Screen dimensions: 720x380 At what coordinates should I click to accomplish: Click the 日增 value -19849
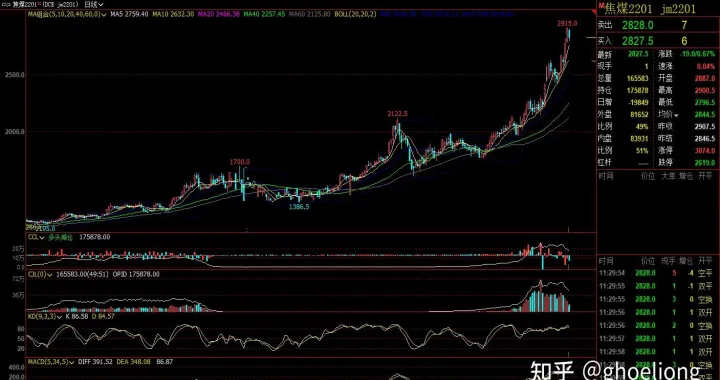click(638, 103)
